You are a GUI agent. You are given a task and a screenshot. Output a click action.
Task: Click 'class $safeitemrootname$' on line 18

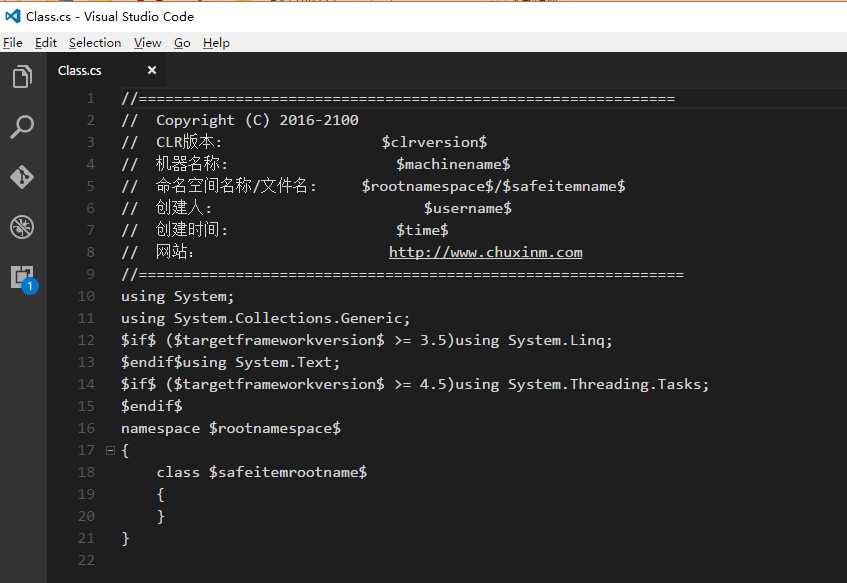click(261, 472)
